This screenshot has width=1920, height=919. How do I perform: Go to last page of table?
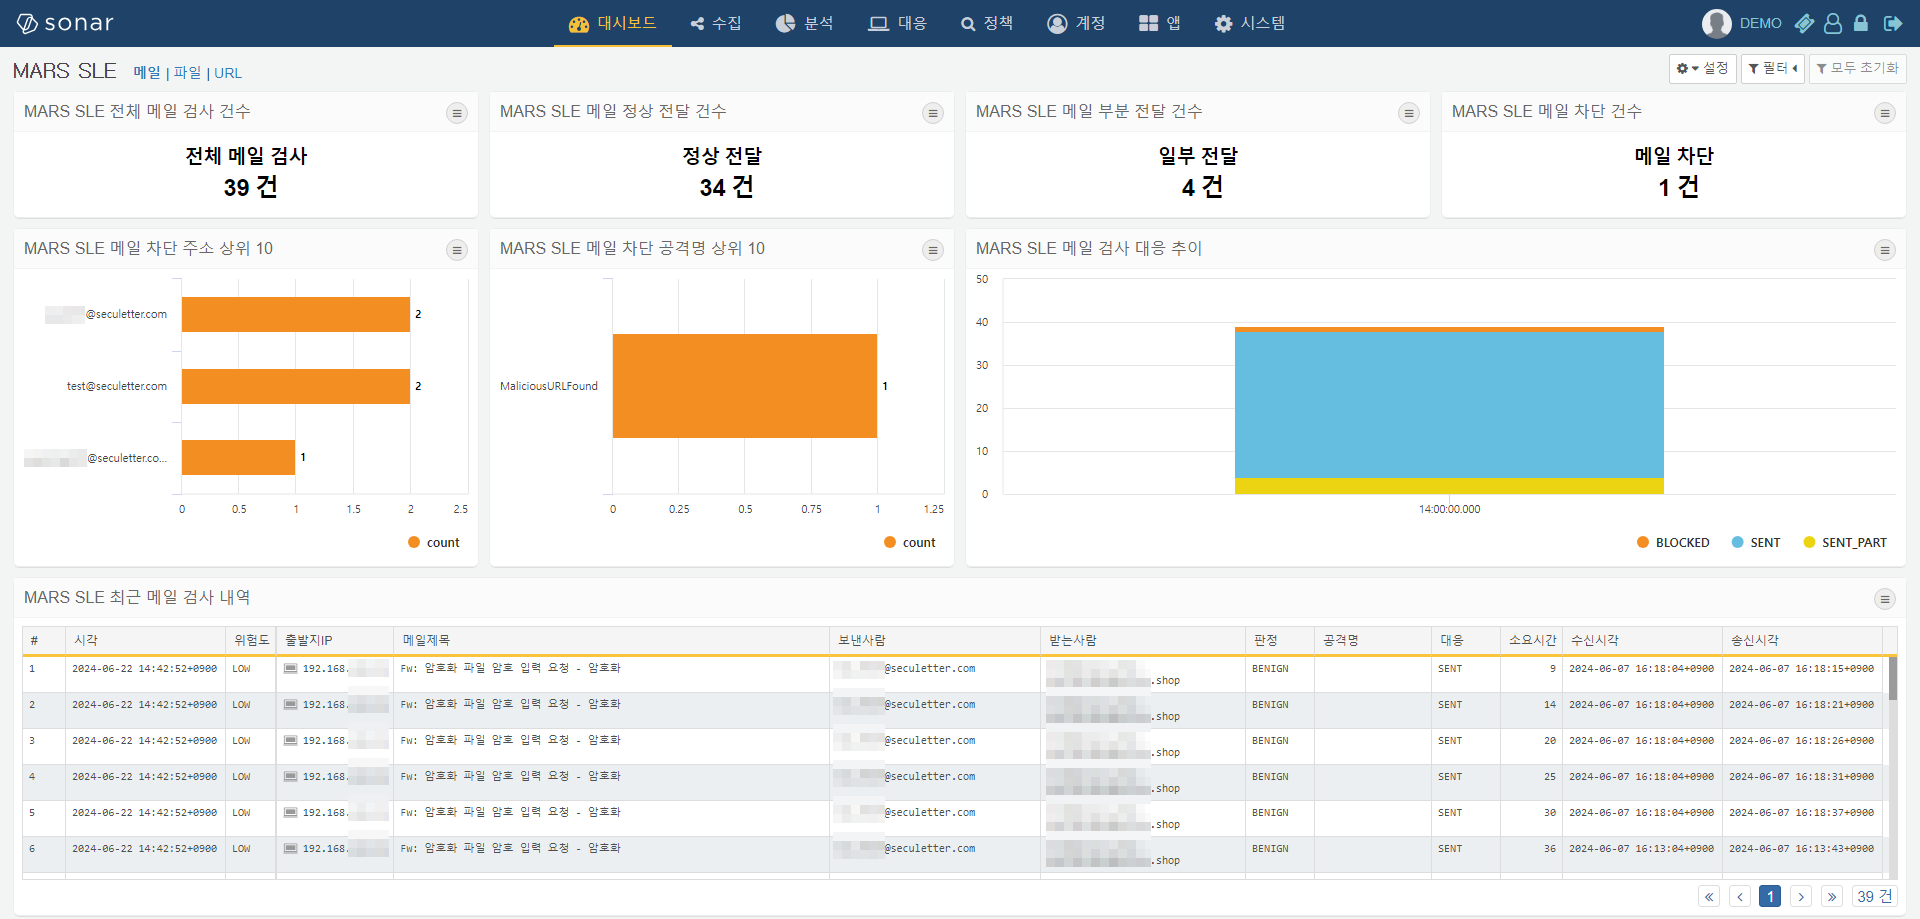1832,896
